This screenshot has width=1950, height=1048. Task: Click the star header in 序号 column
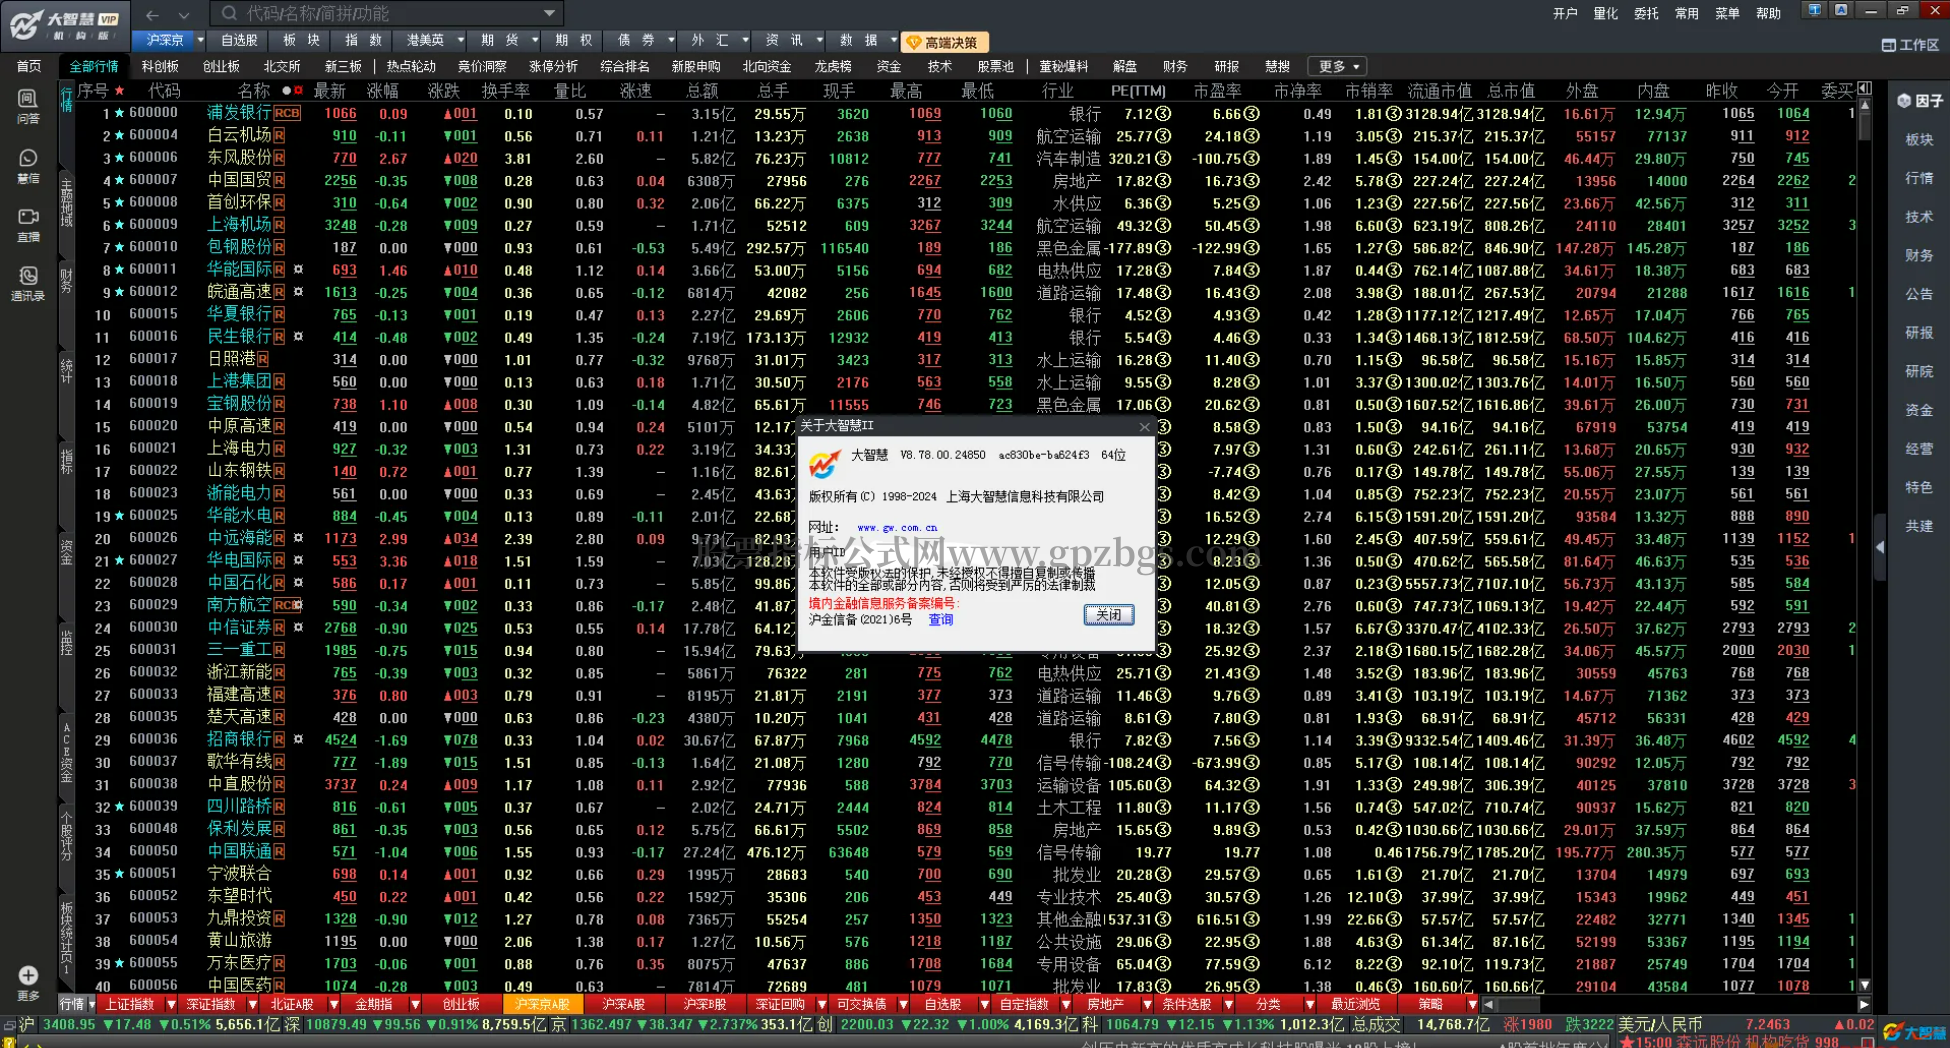pos(119,91)
